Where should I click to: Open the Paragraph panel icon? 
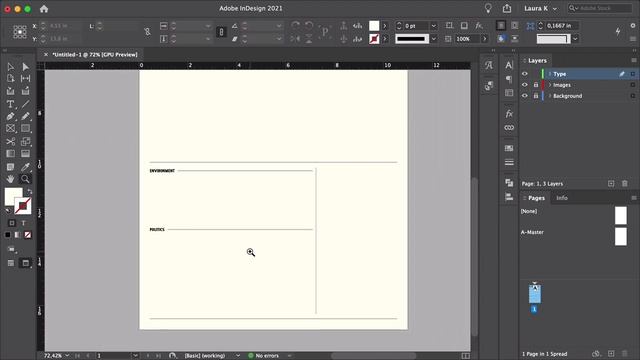click(509, 79)
